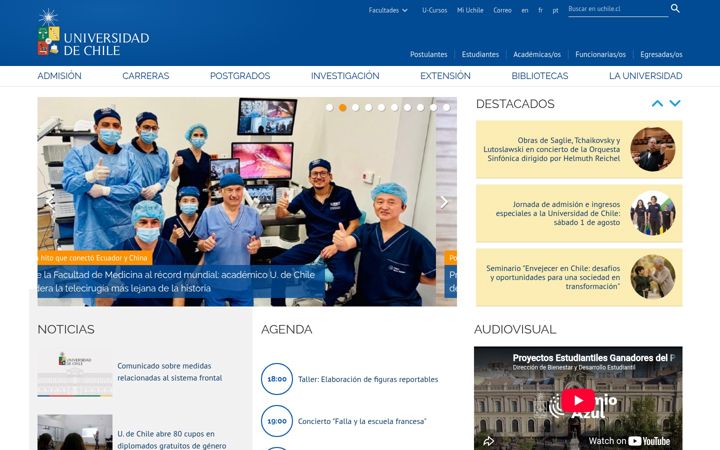Click the 19:00 agenda time badge
720x450 pixels.
(277, 421)
